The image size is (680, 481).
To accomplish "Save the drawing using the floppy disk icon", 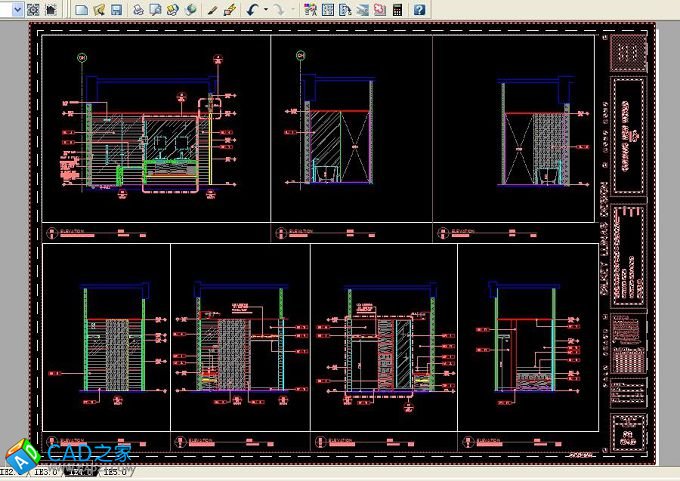I will pyautogui.click(x=116, y=9).
